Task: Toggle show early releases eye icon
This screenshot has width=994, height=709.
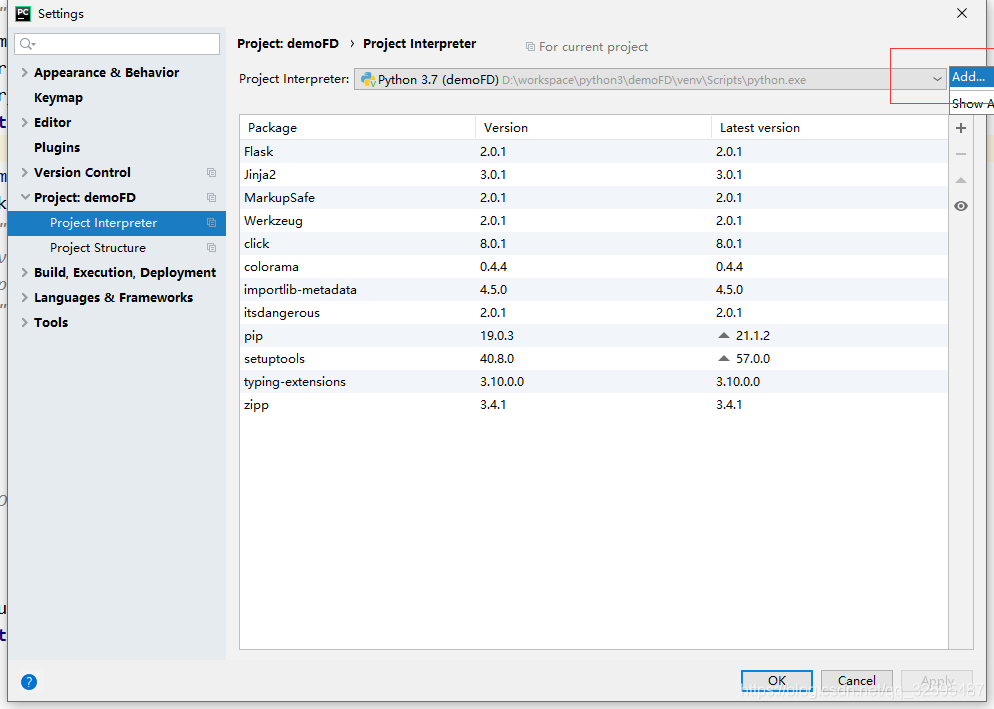Action: click(x=961, y=206)
